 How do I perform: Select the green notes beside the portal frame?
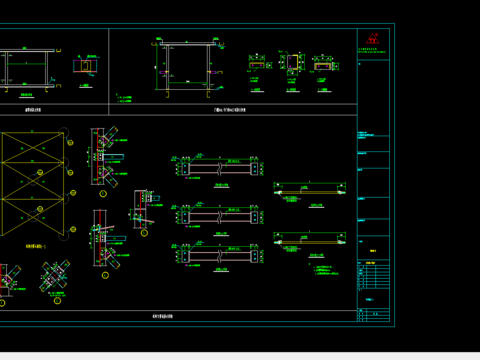(x=124, y=99)
